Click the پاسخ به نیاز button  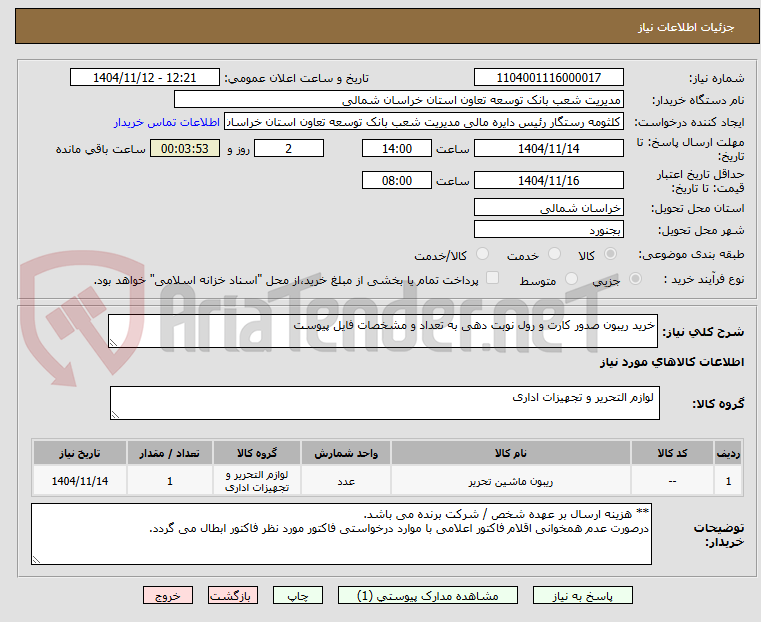582,595
